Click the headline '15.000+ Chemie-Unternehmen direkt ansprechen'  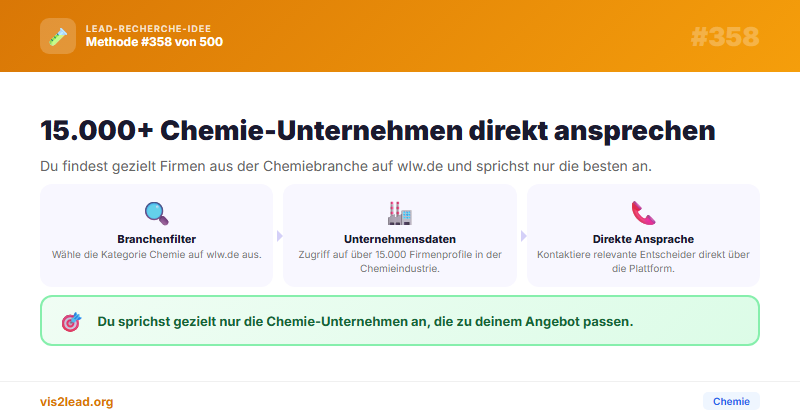point(378,130)
